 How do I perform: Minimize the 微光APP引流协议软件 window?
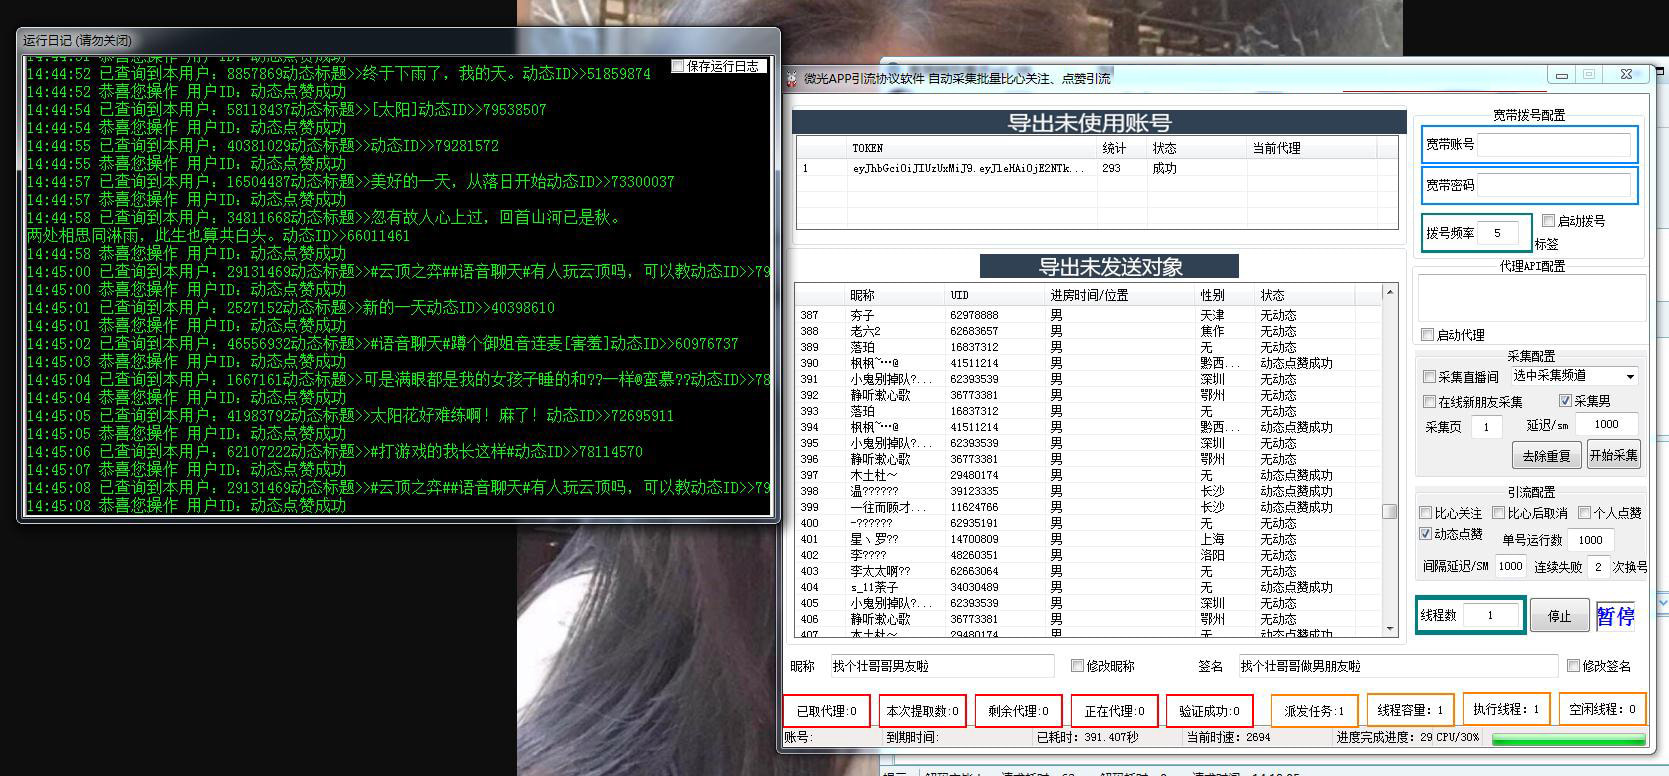(1561, 75)
